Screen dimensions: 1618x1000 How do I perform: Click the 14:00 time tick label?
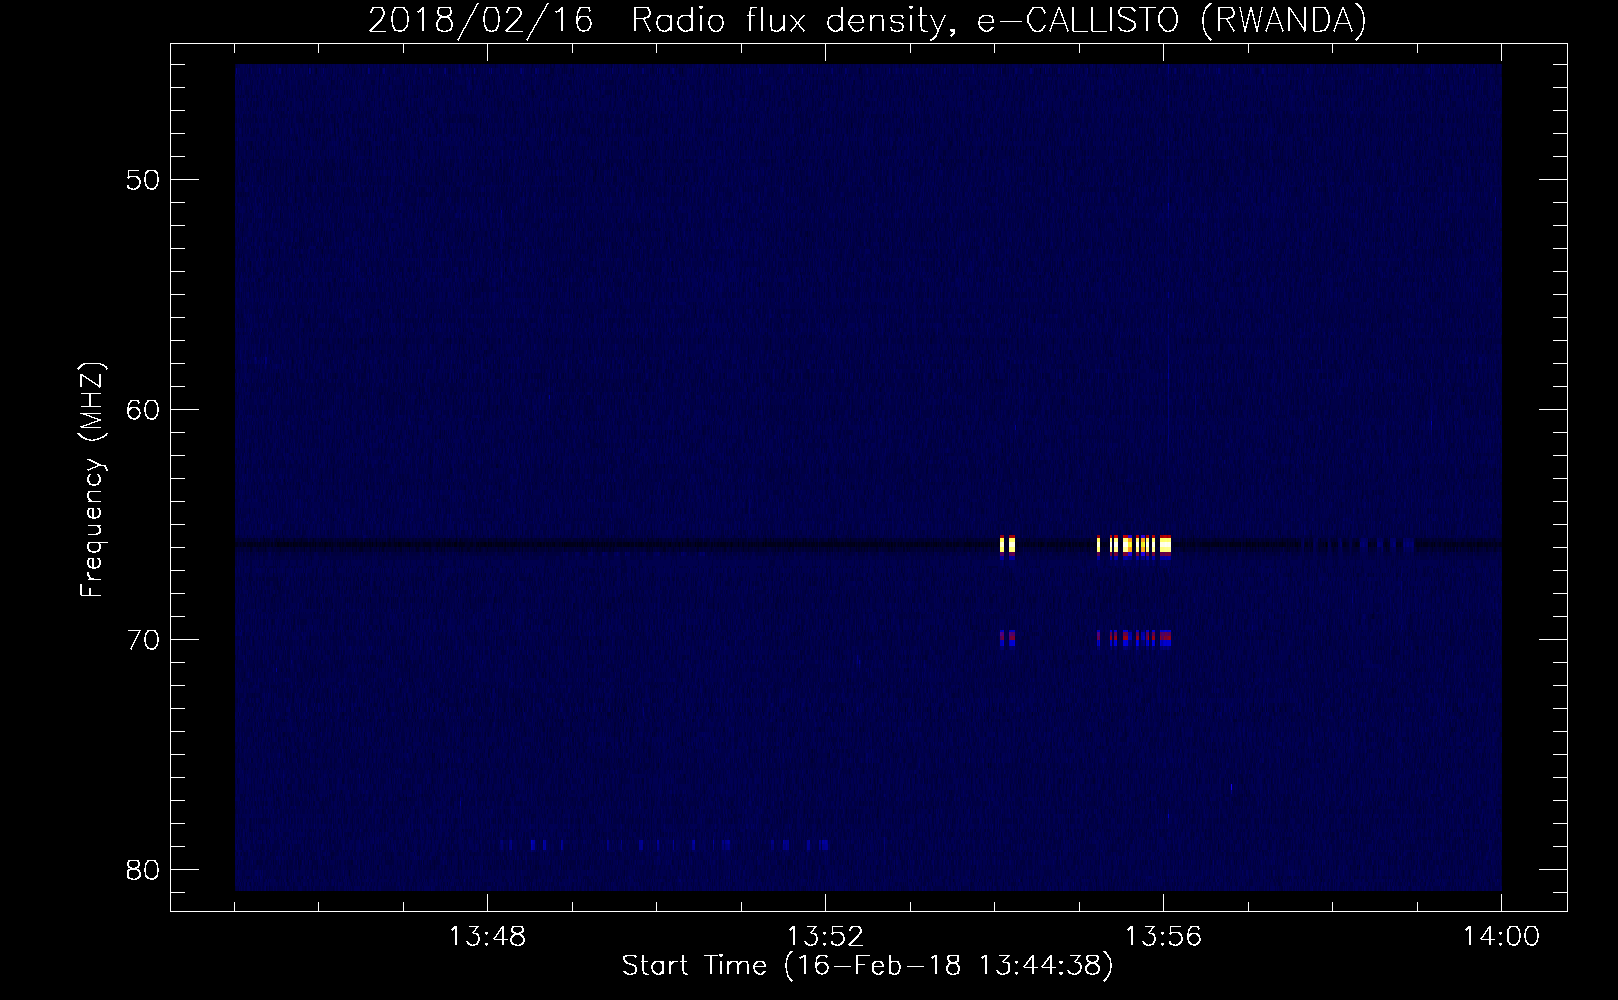pos(1501,937)
